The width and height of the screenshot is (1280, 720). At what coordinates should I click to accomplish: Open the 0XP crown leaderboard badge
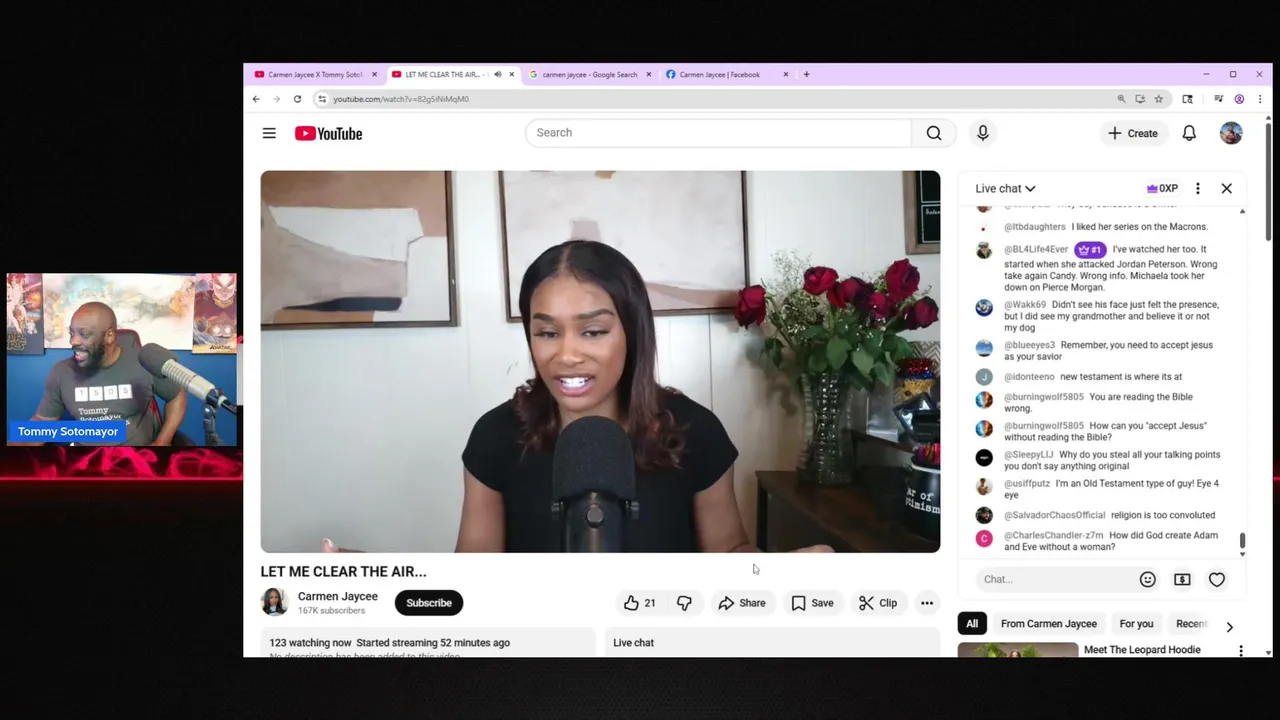pos(1162,188)
